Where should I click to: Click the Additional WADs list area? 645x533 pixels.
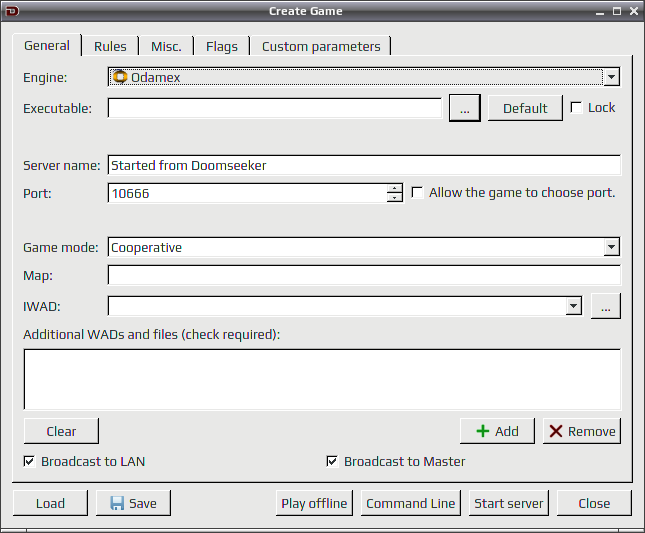322,379
